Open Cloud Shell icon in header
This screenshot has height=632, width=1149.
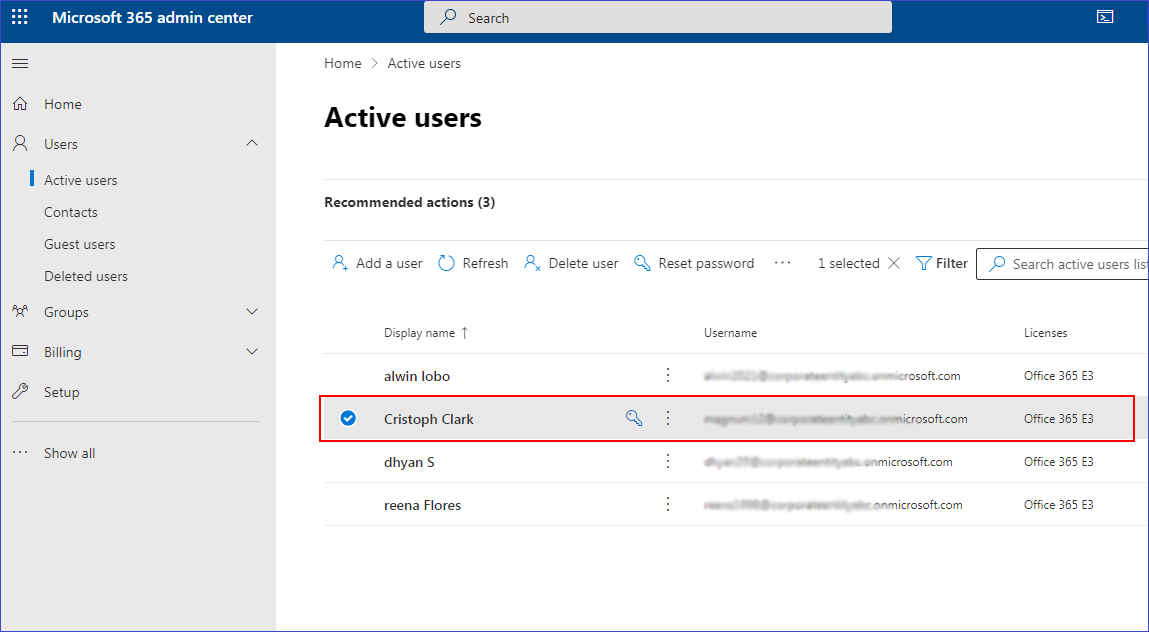pos(1105,17)
